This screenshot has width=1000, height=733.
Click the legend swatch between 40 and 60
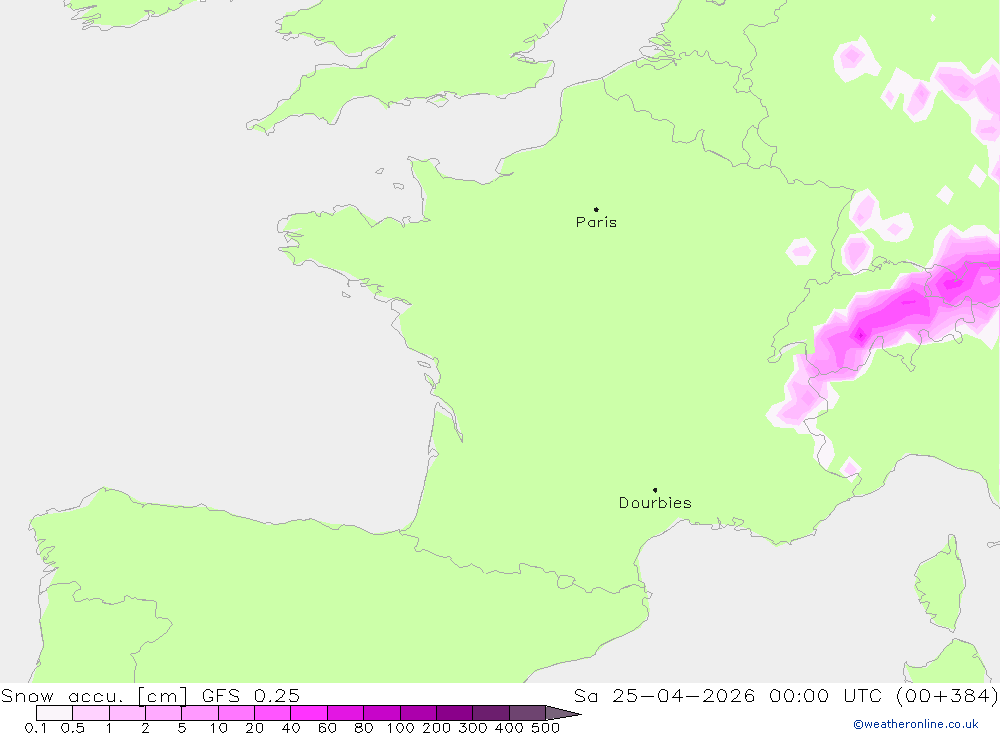click(309, 713)
